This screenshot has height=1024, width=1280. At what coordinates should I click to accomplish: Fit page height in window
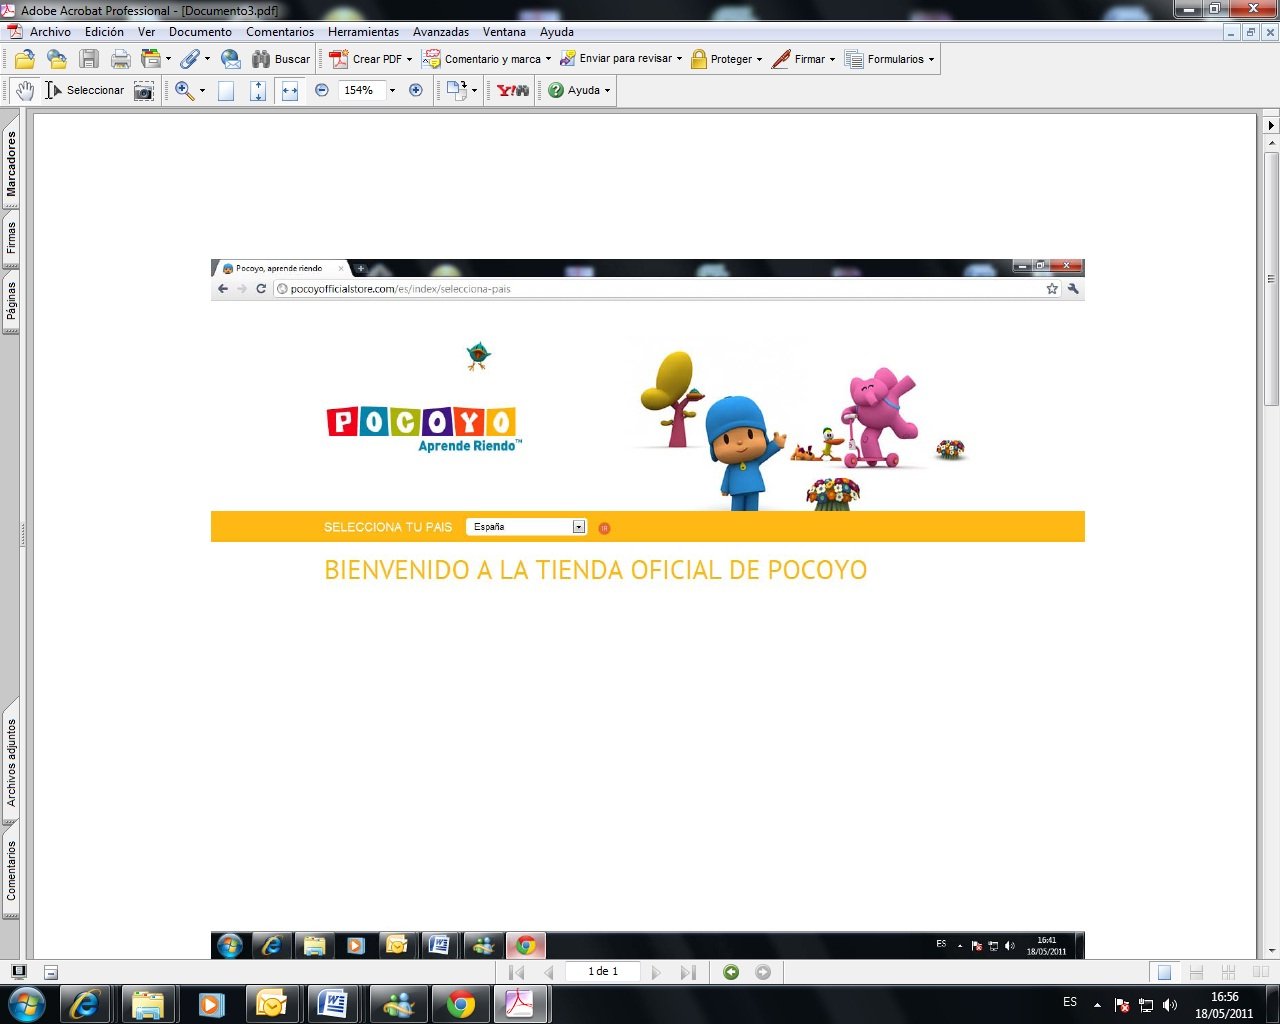click(258, 91)
